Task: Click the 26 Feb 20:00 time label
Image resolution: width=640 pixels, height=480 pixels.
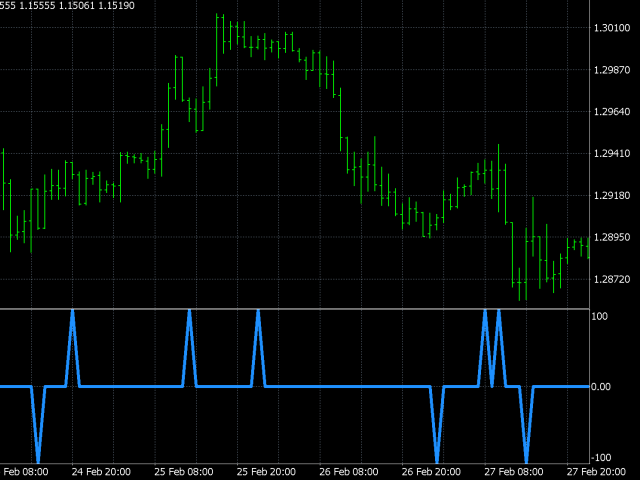Action: pos(431,472)
